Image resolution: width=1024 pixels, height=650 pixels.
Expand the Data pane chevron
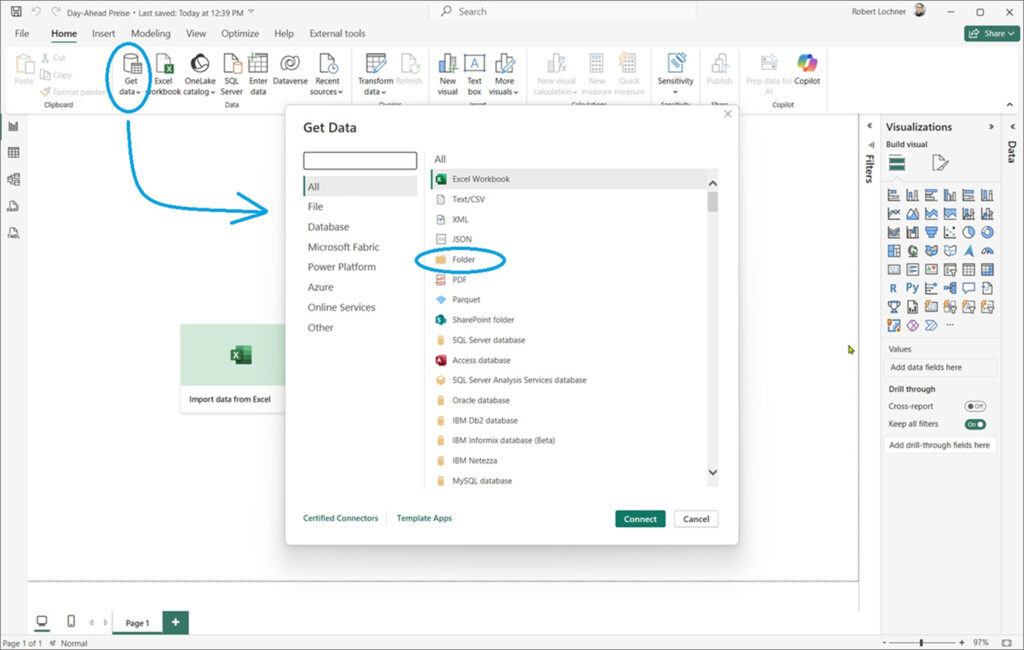[x=1012, y=126]
